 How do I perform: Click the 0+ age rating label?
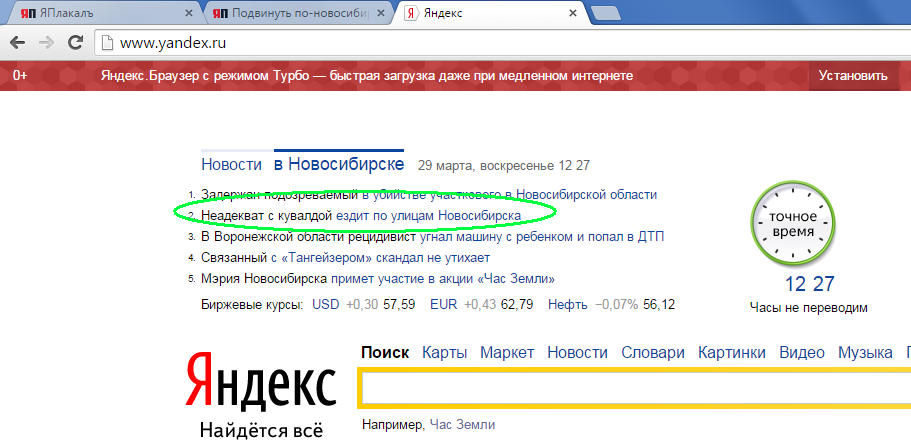point(20,76)
